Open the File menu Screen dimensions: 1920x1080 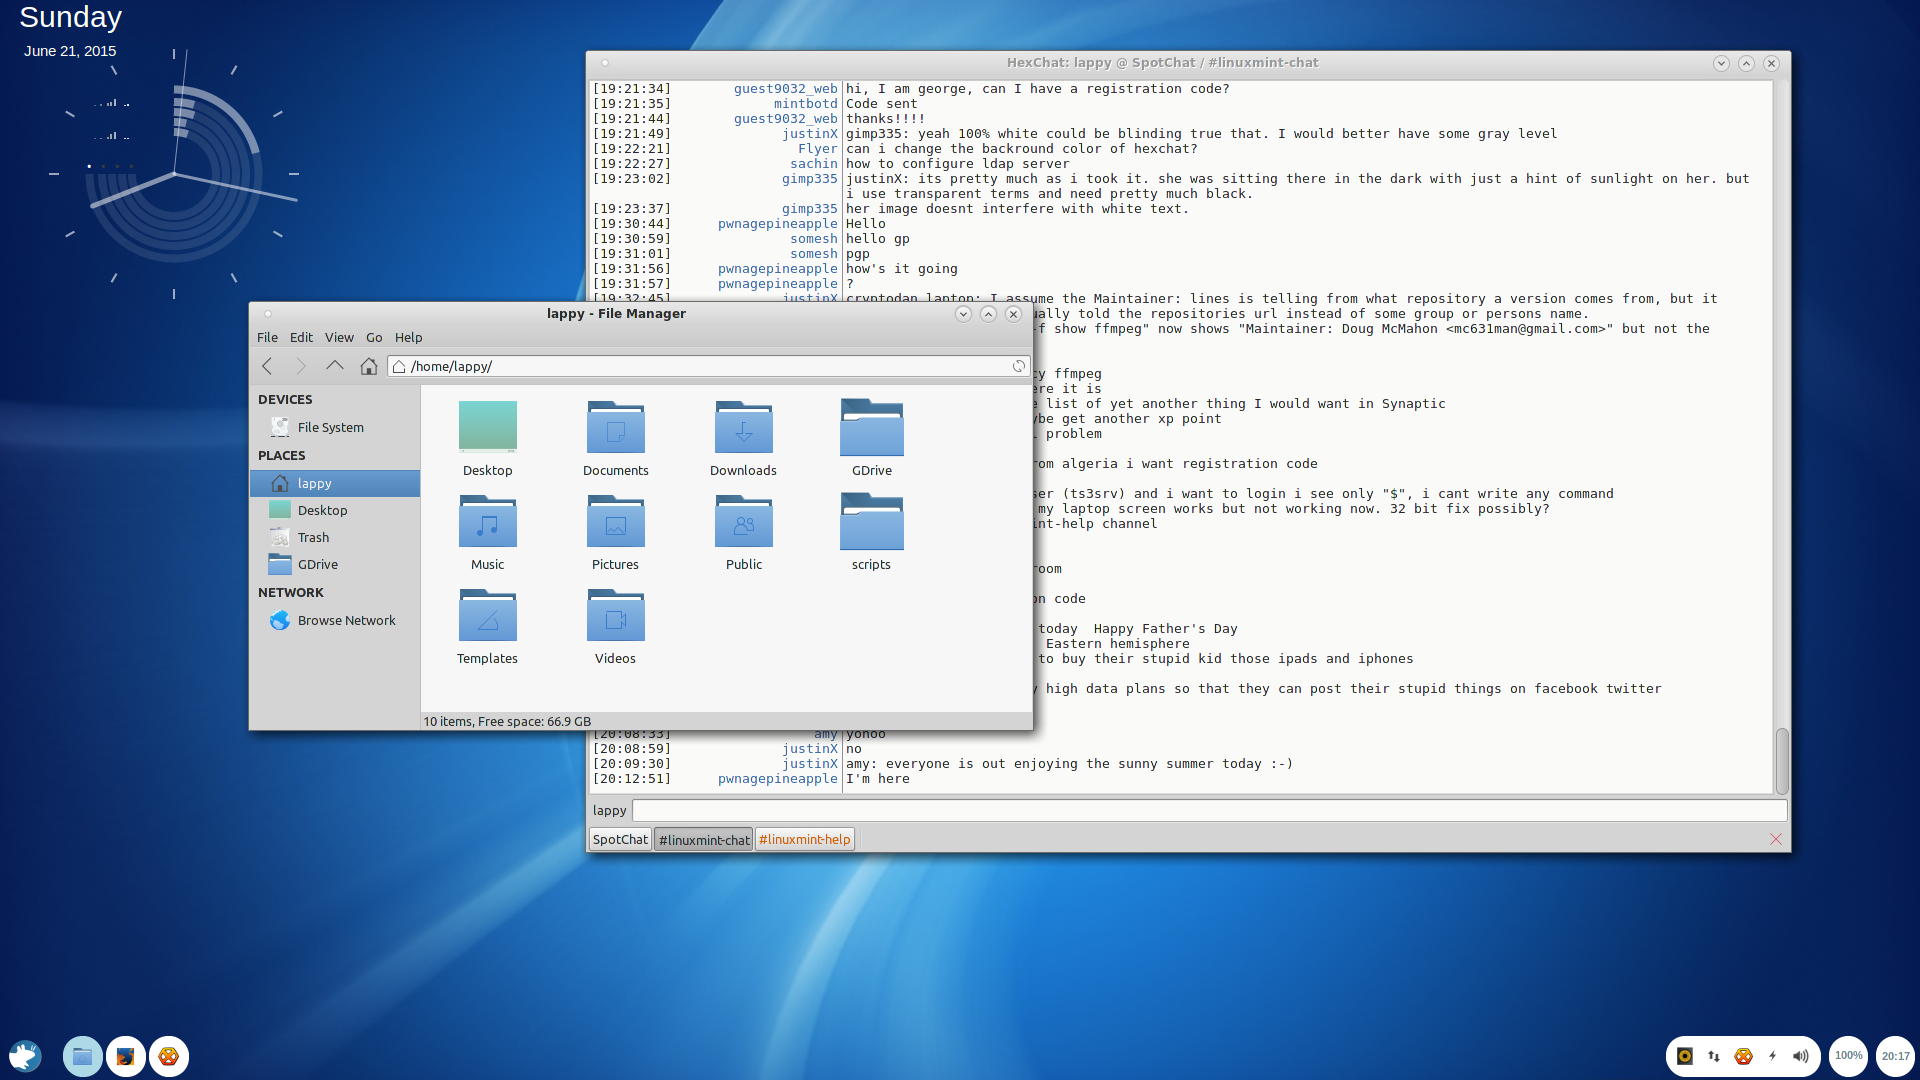(x=267, y=337)
